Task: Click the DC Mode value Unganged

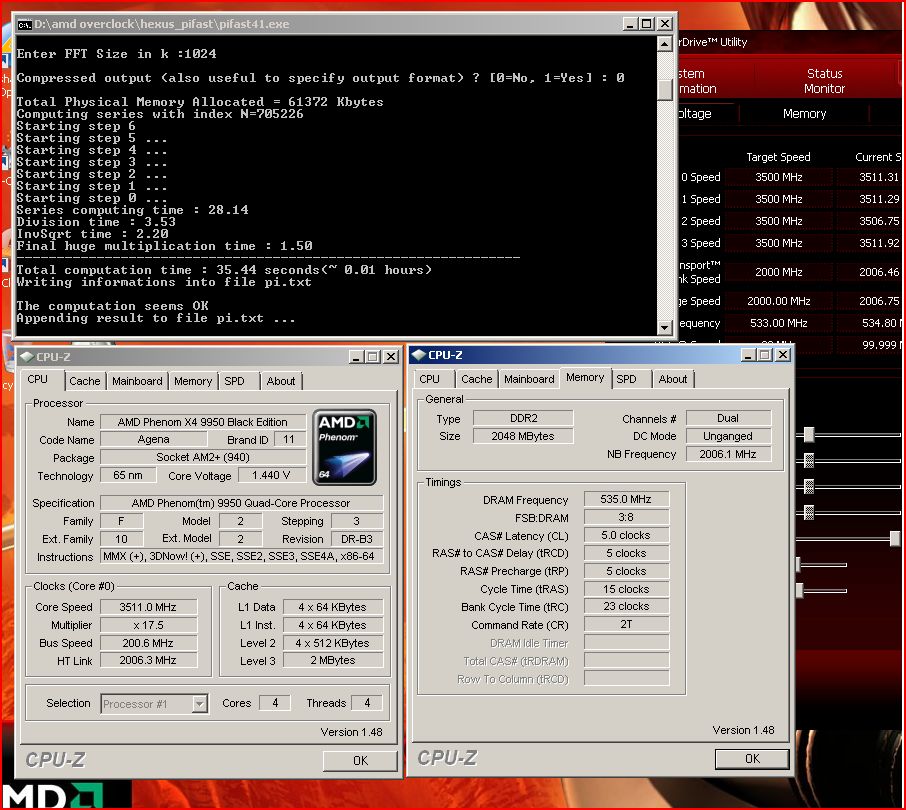Action: 728,436
